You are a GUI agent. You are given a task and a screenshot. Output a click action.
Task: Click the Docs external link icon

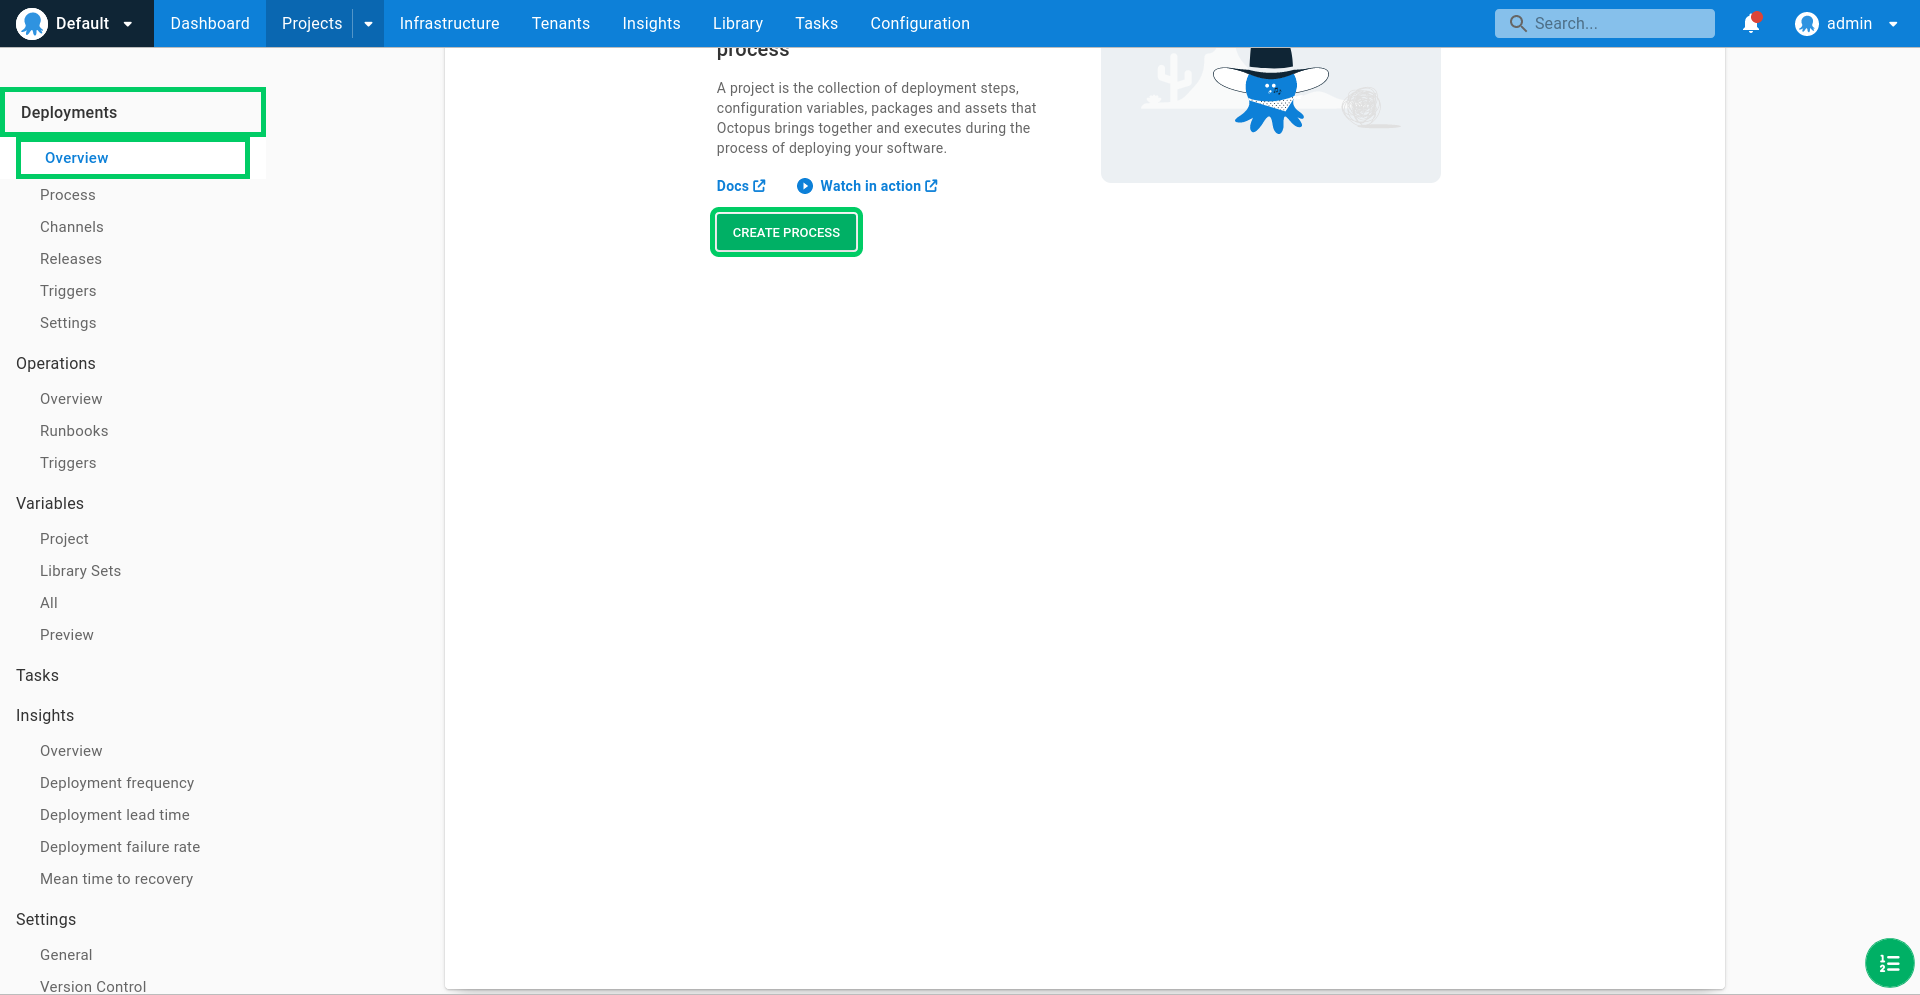(759, 186)
